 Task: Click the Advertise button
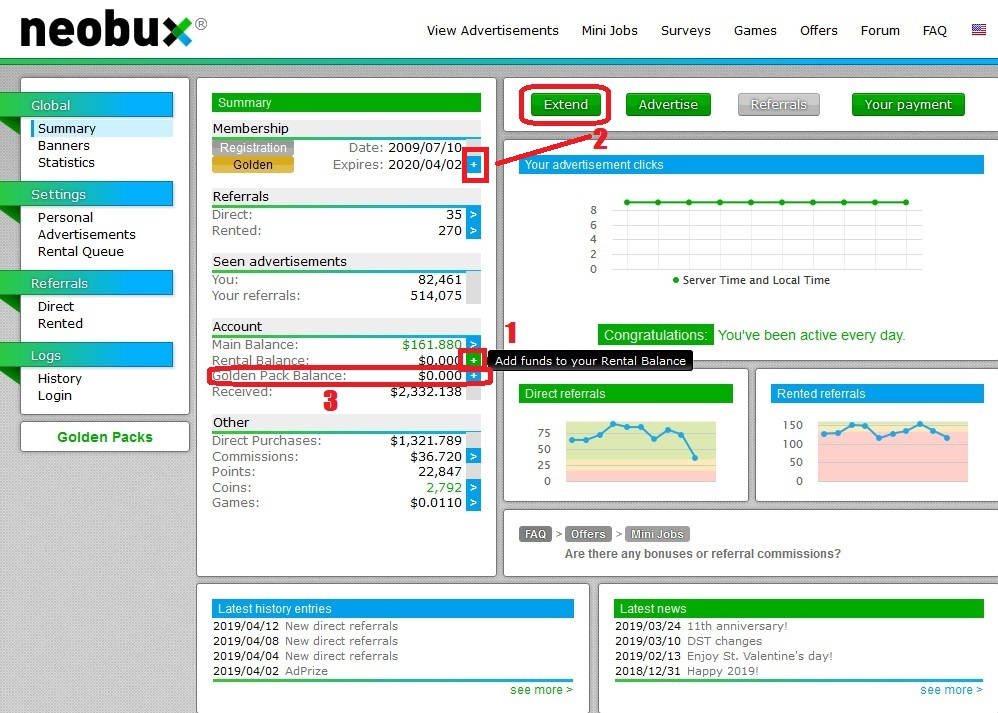(668, 104)
